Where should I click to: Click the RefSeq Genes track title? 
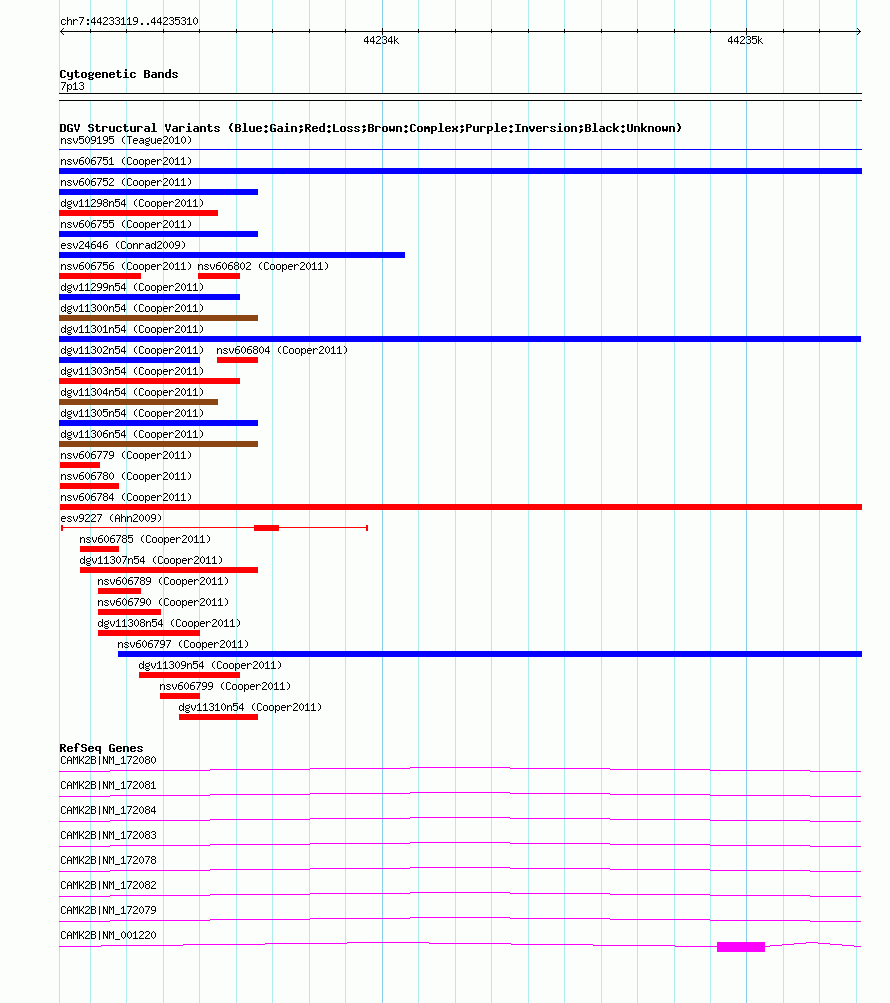(101, 748)
